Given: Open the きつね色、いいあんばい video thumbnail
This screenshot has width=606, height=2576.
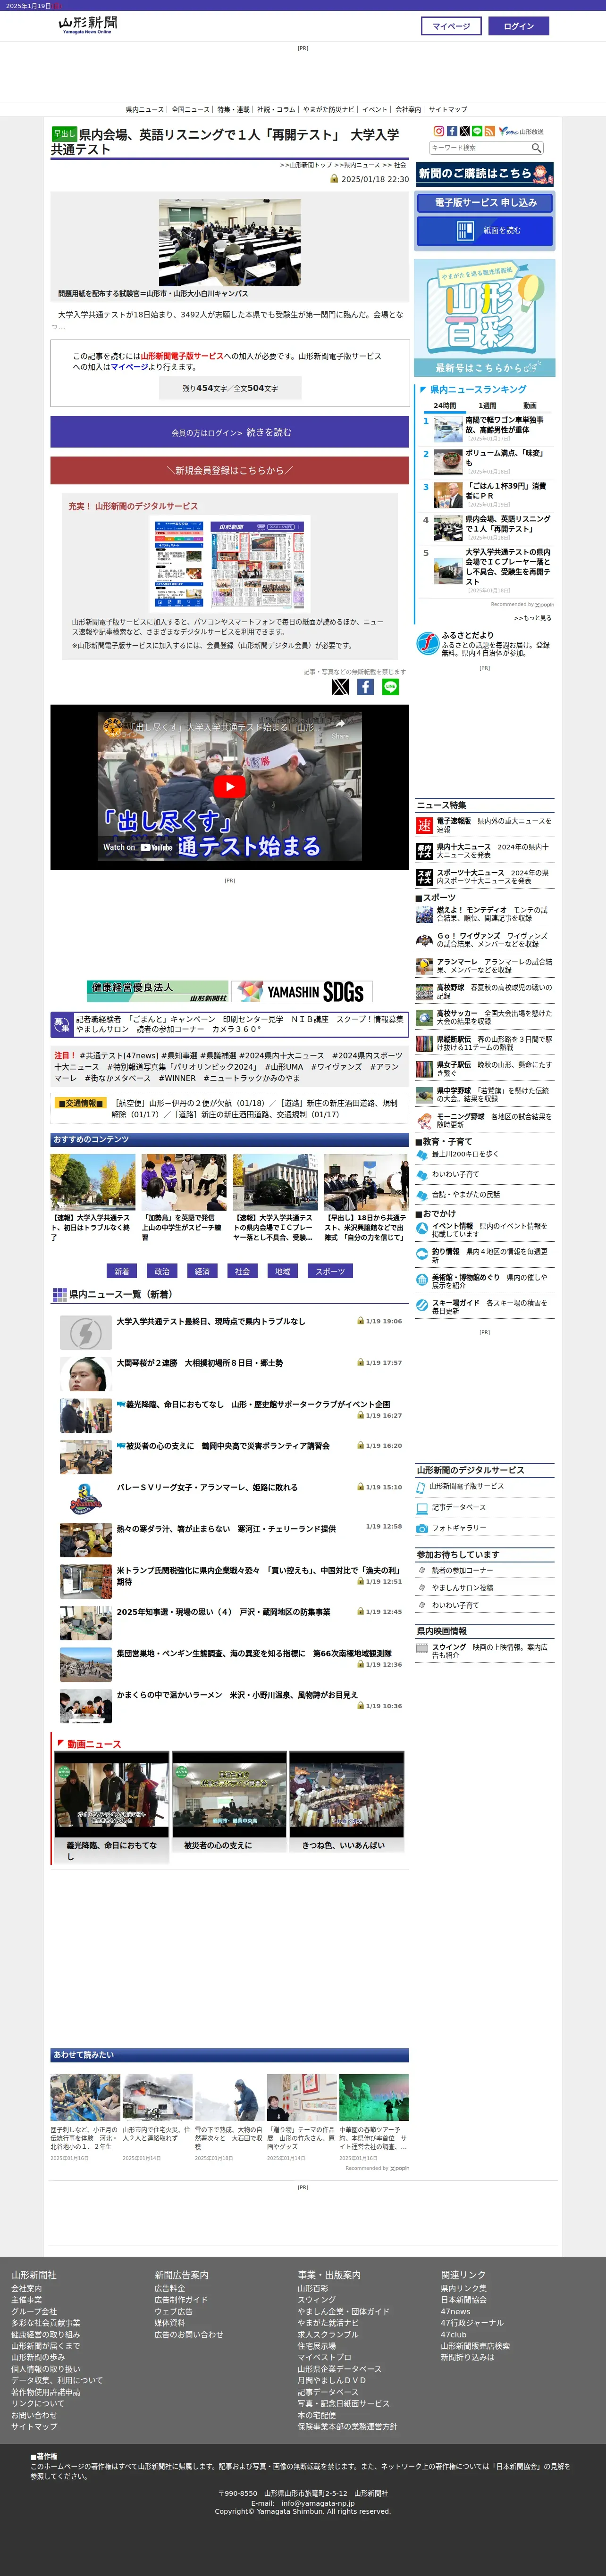Looking at the screenshot, I should point(347,1794).
